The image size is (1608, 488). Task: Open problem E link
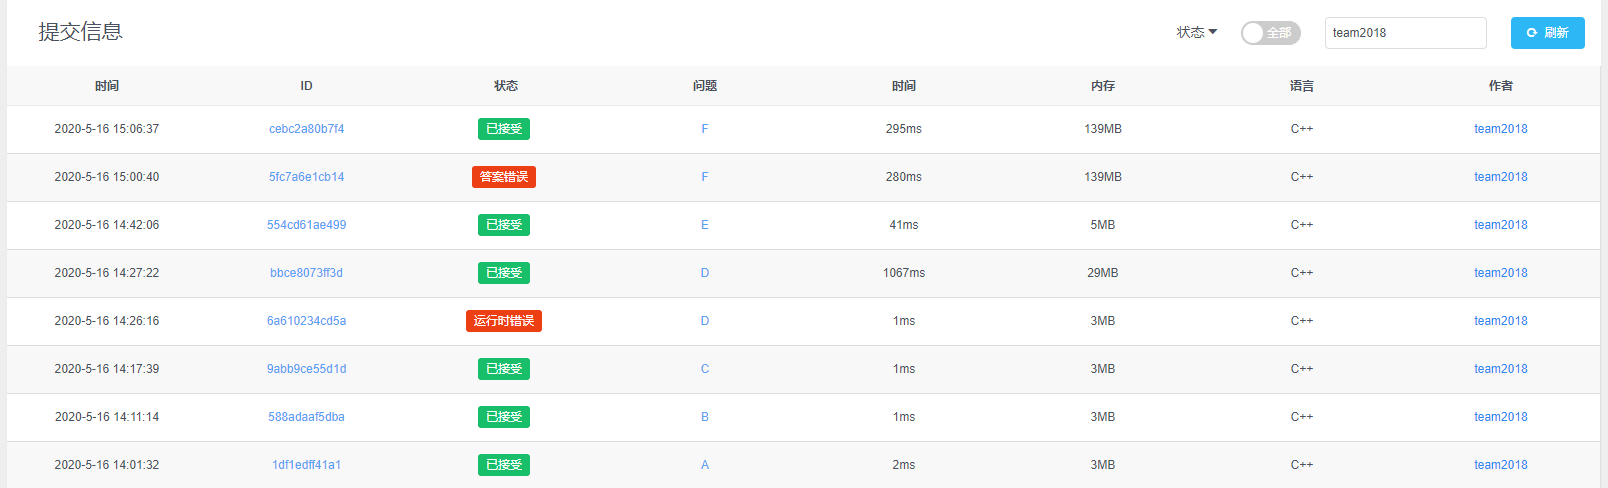705,225
